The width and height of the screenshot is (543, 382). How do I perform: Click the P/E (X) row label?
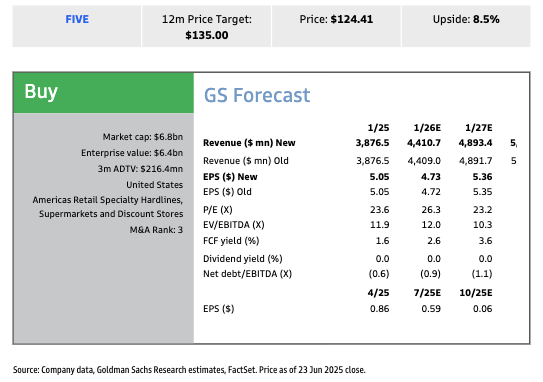tap(217, 210)
